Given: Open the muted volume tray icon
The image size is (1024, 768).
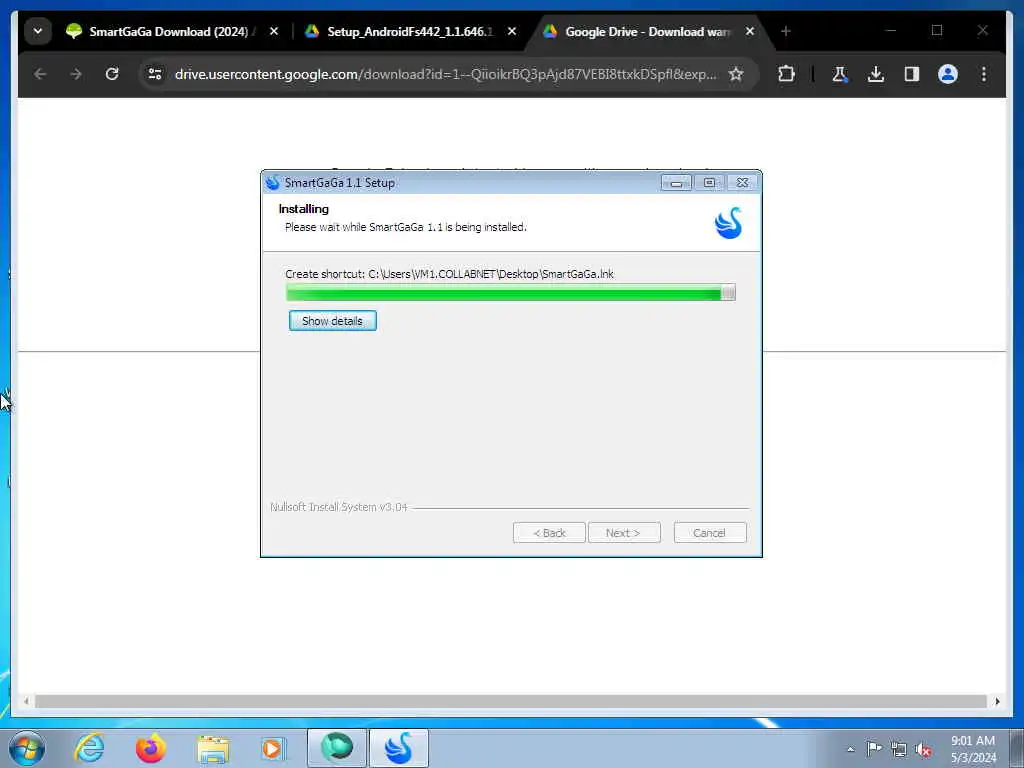Looking at the screenshot, I should pos(923,750).
